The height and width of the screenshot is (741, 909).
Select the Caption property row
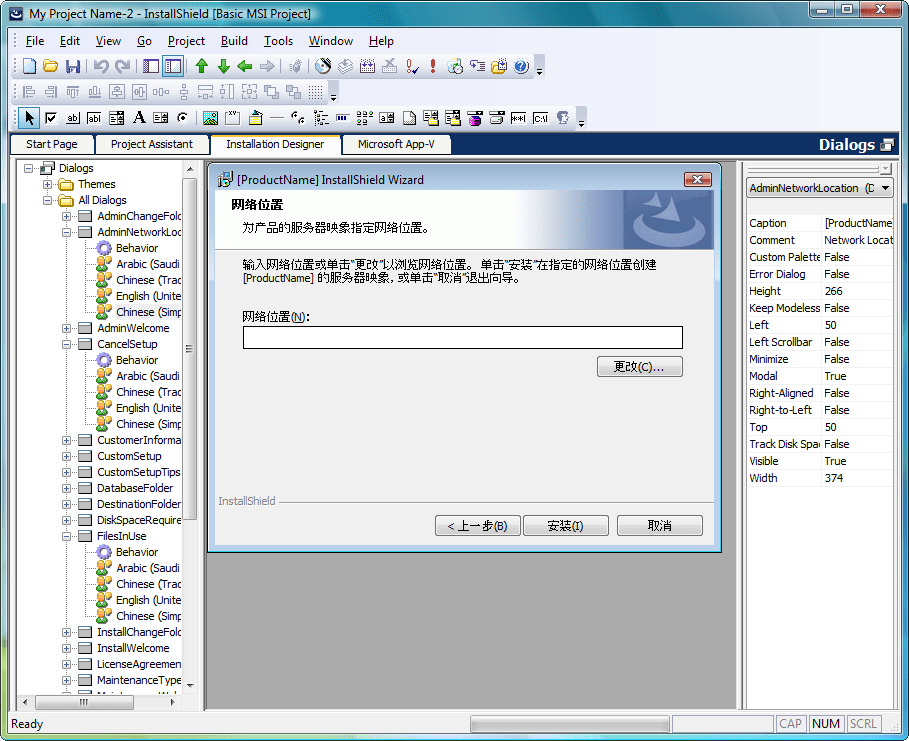[820, 223]
